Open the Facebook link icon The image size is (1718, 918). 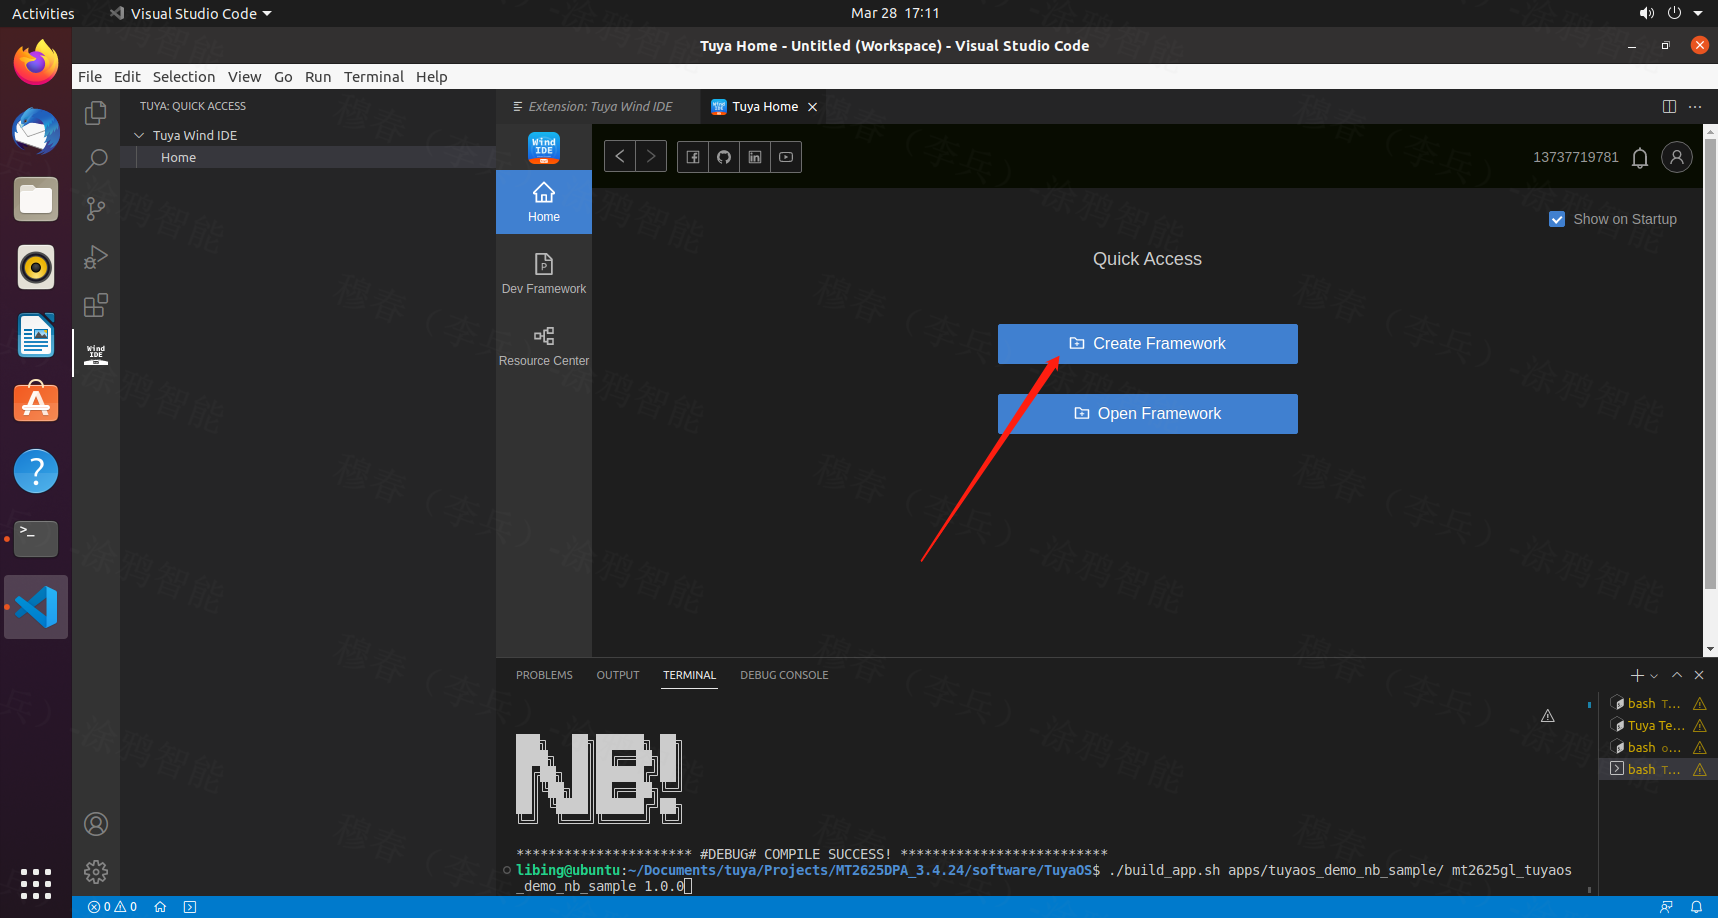693,157
